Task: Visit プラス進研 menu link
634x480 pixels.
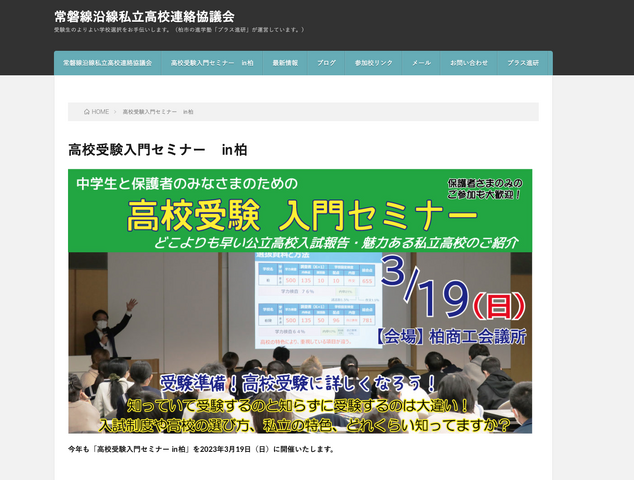Action: coord(523,63)
